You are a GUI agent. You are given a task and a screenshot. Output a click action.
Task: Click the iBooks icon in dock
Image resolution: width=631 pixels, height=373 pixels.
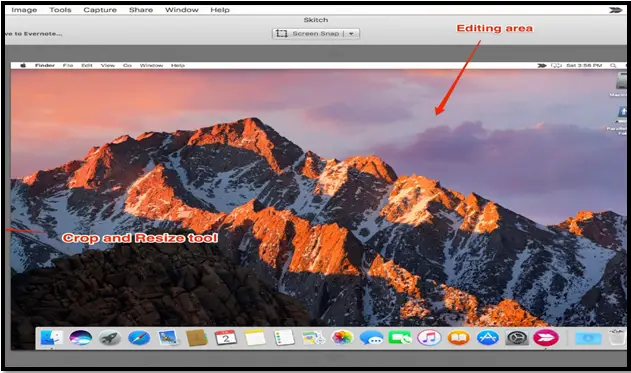458,338
